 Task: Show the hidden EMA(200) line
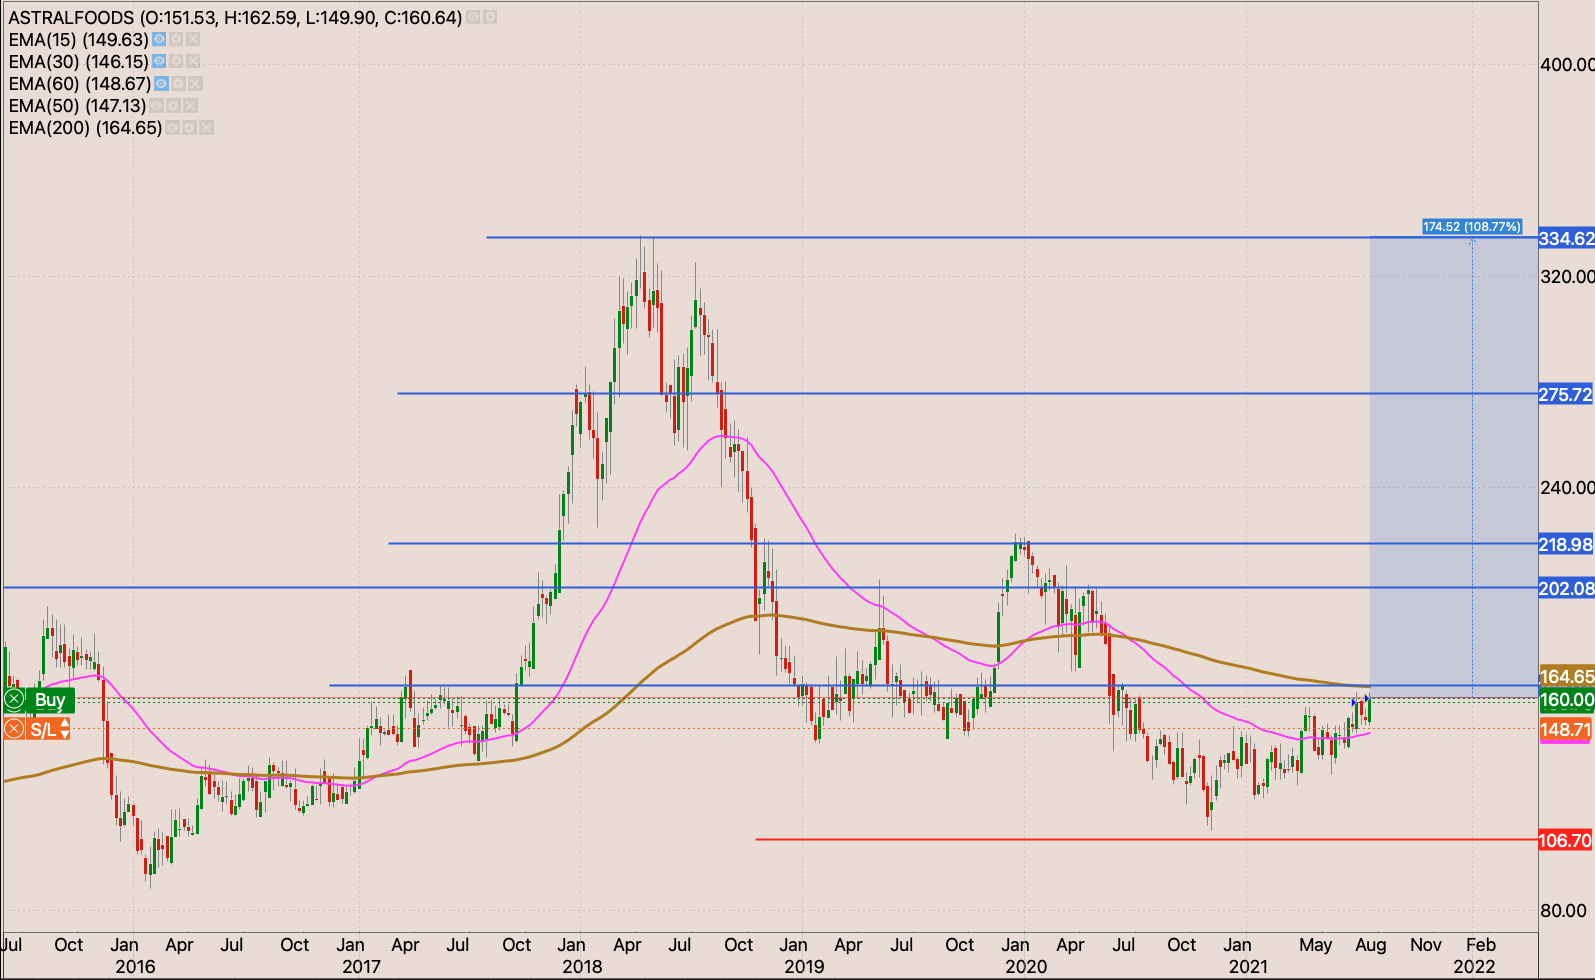tap(172, 128)
